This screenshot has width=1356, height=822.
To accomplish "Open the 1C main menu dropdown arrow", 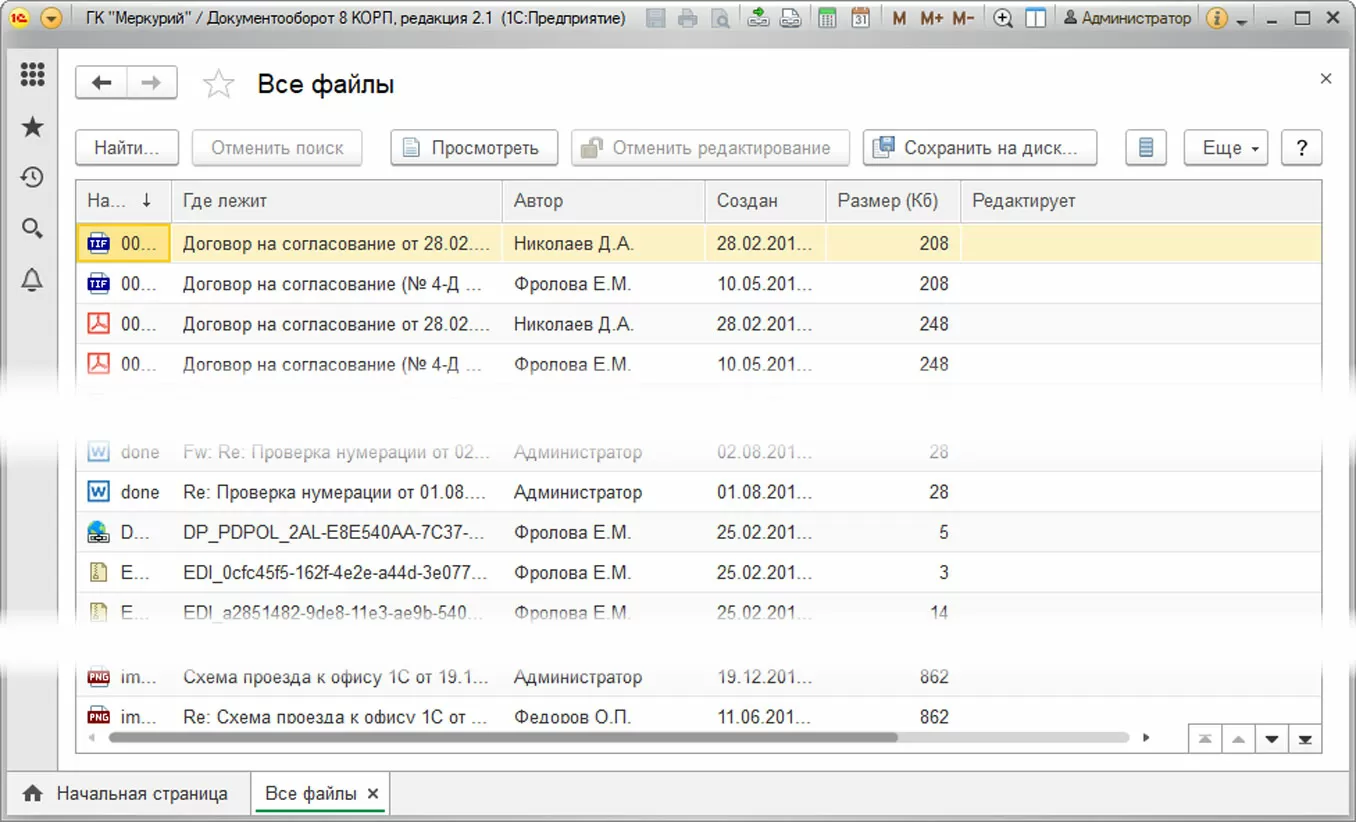I will point(51,18).
